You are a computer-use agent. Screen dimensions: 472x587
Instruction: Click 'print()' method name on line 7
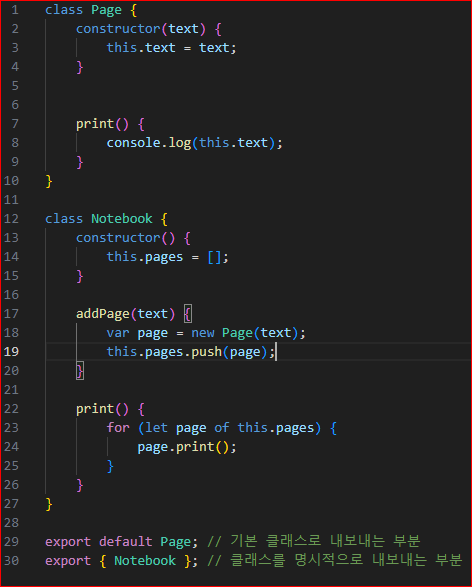102,124
